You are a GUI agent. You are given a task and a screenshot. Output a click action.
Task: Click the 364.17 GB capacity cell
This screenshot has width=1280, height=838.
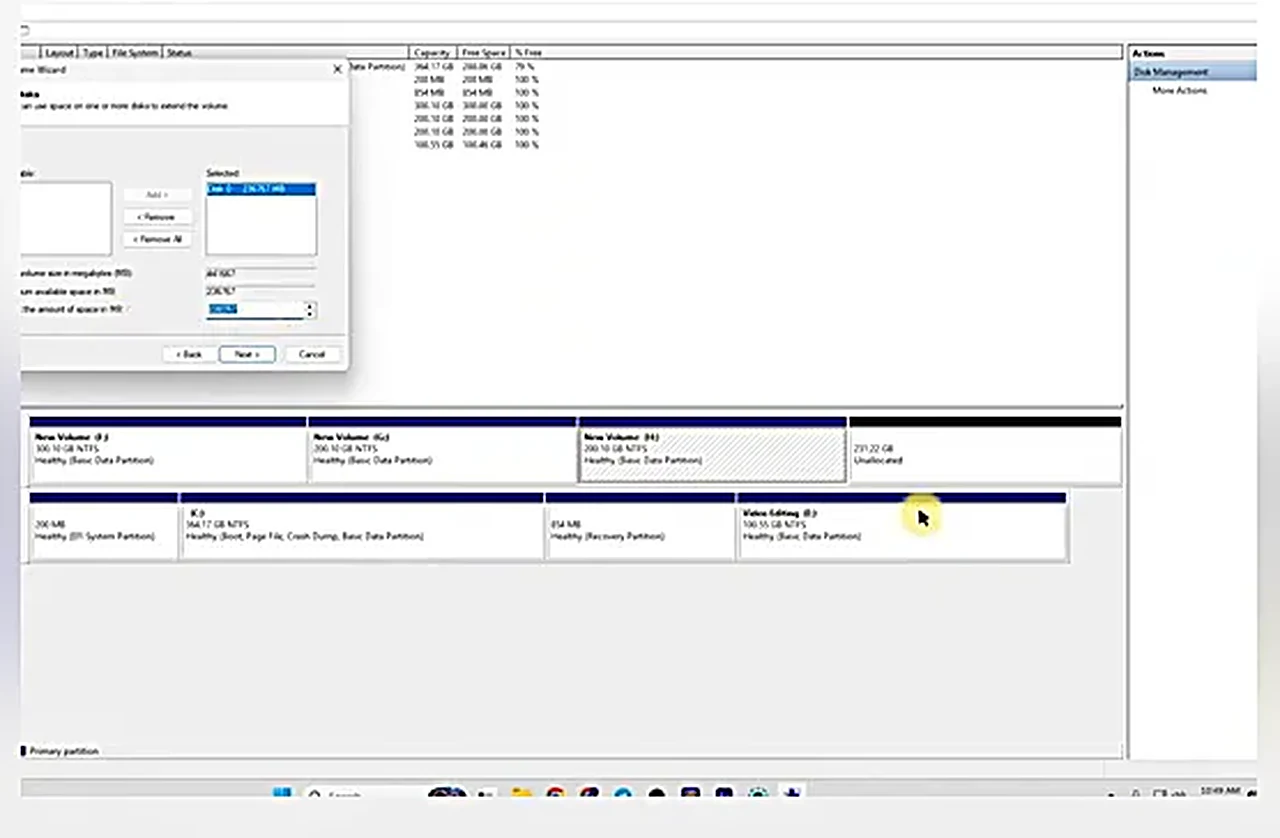[433, 66]
